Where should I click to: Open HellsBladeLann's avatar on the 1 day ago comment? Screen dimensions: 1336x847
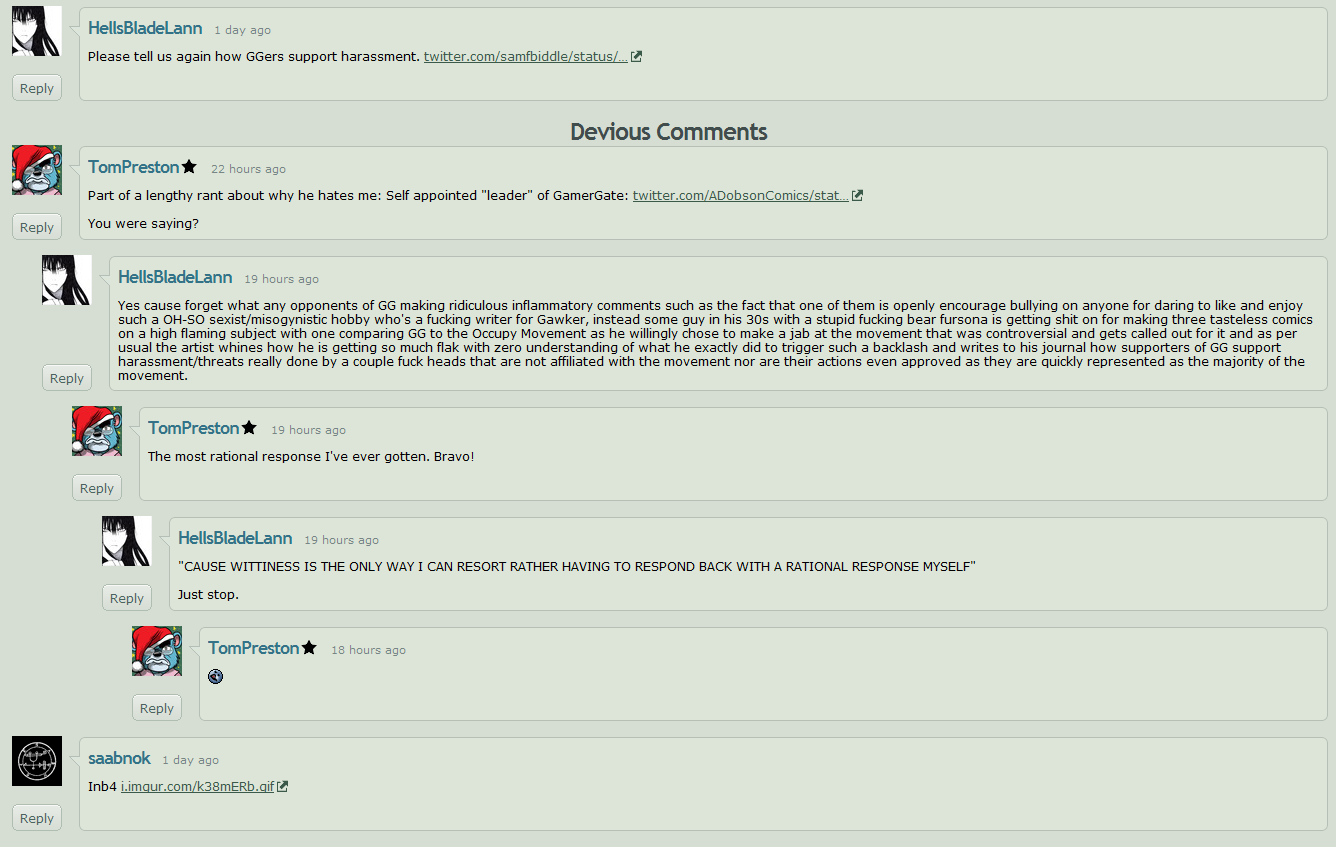[x=37, y=31]
